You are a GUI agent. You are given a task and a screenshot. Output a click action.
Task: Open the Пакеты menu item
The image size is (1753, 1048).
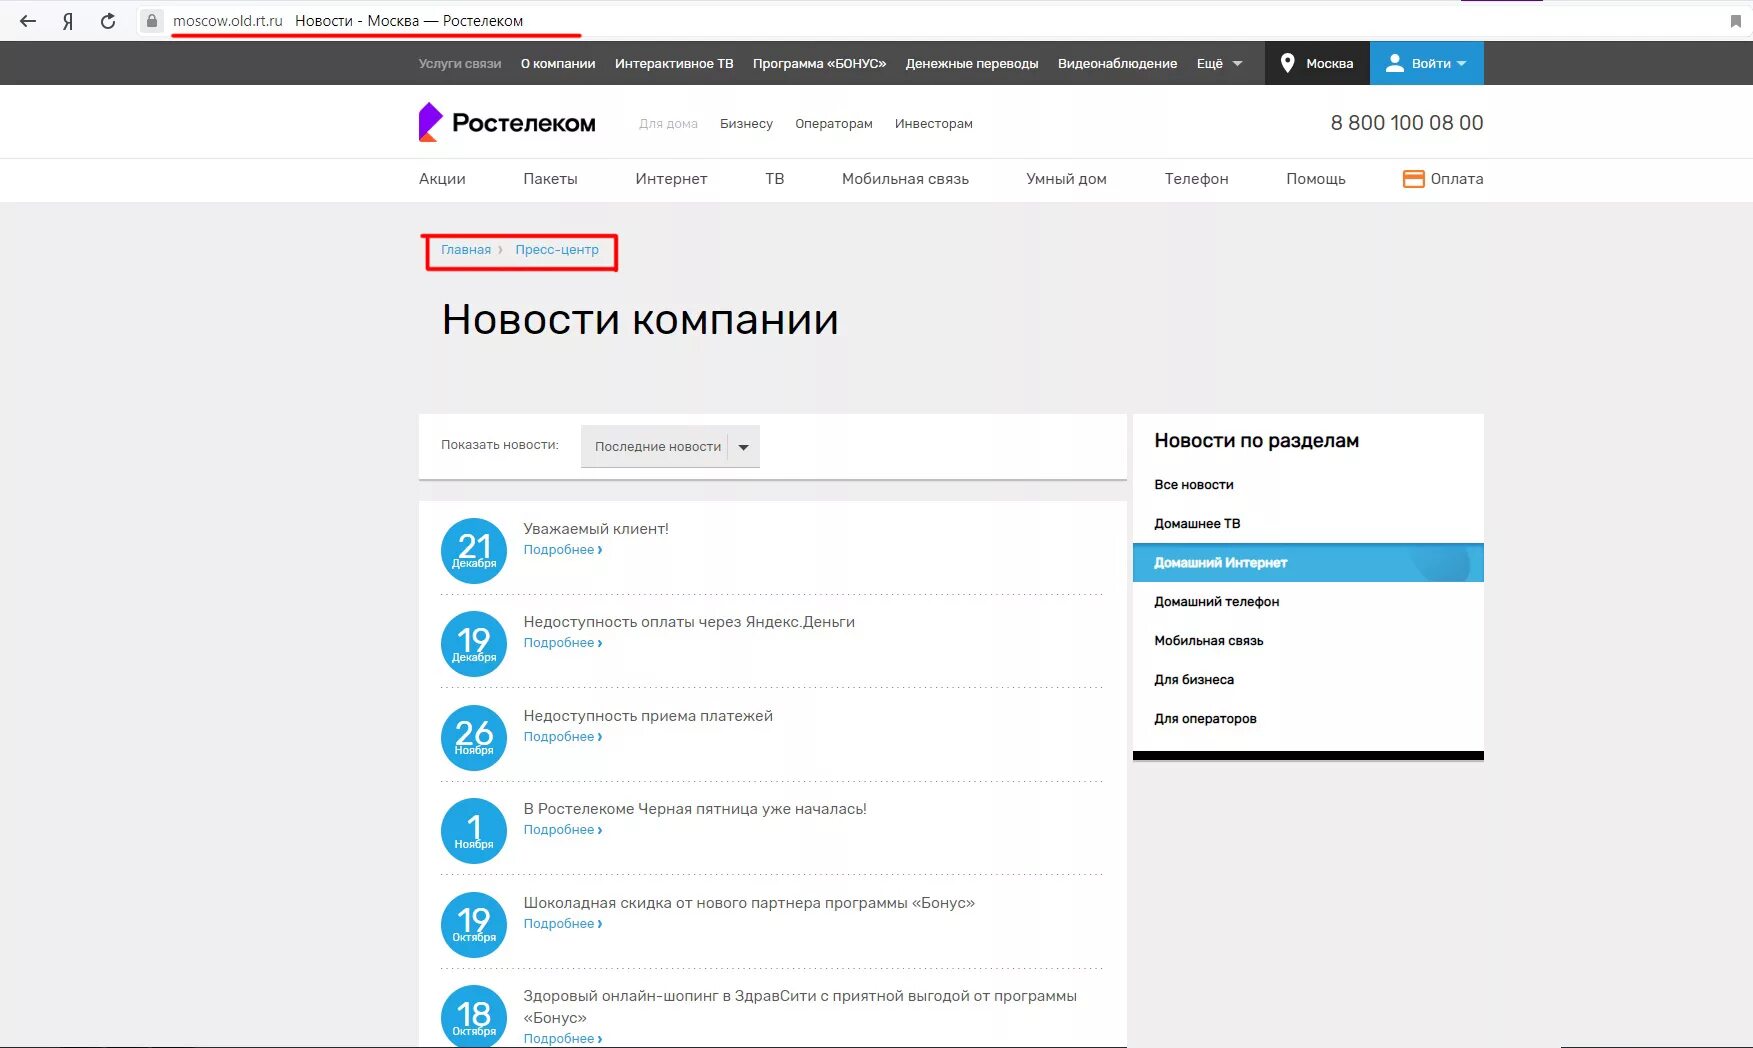coord(550,179)
